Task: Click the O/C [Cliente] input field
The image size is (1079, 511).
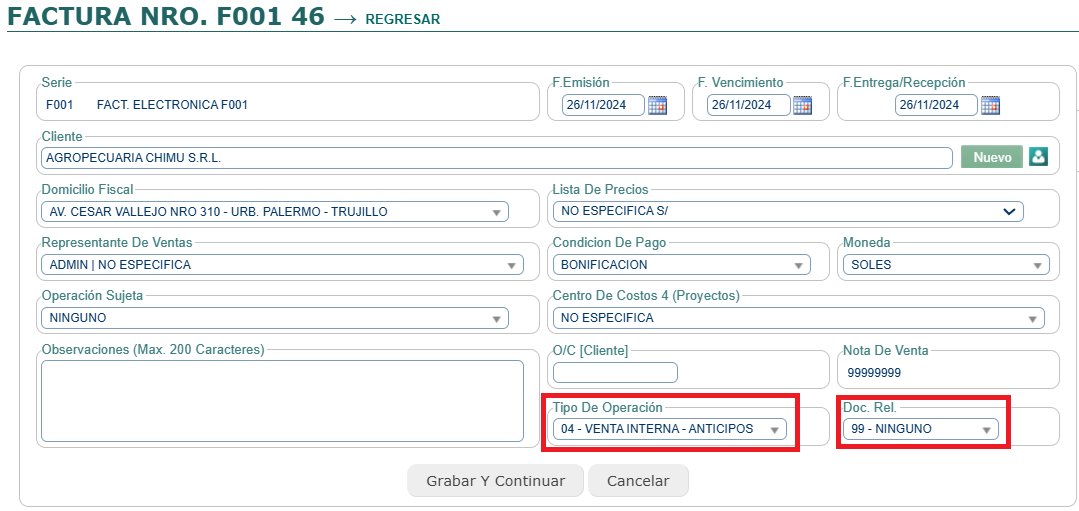Action: (x=615, y=372)
